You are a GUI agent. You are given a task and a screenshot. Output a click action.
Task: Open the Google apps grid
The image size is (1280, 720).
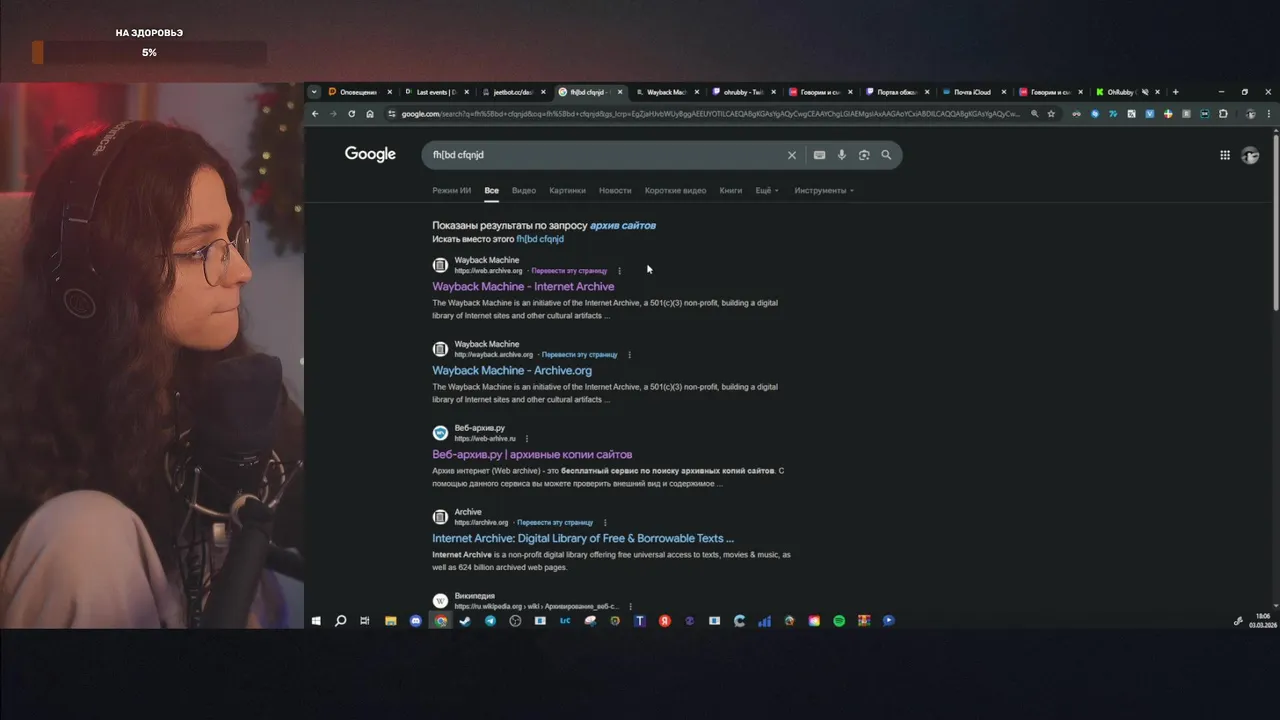tap(1225, 155)
